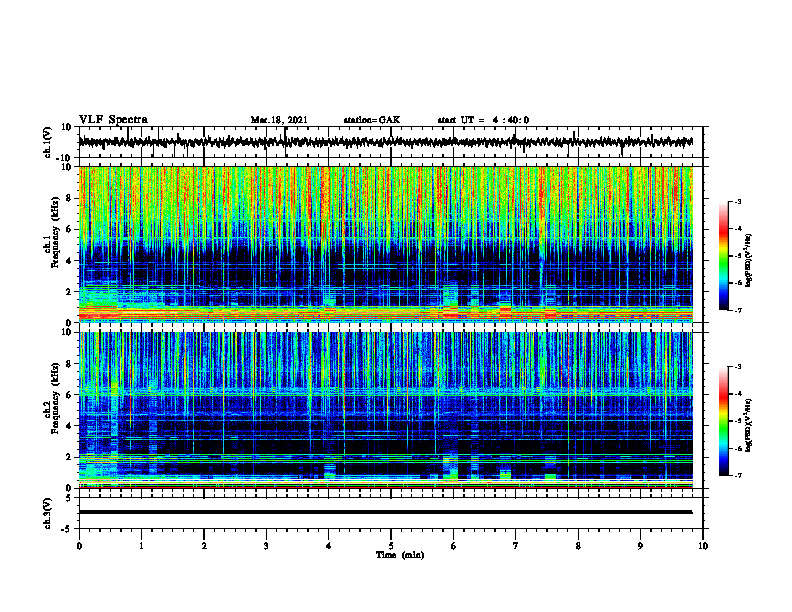Click the "2" tick on the time axis
The image size is (792, 612).
click(204, 546)
